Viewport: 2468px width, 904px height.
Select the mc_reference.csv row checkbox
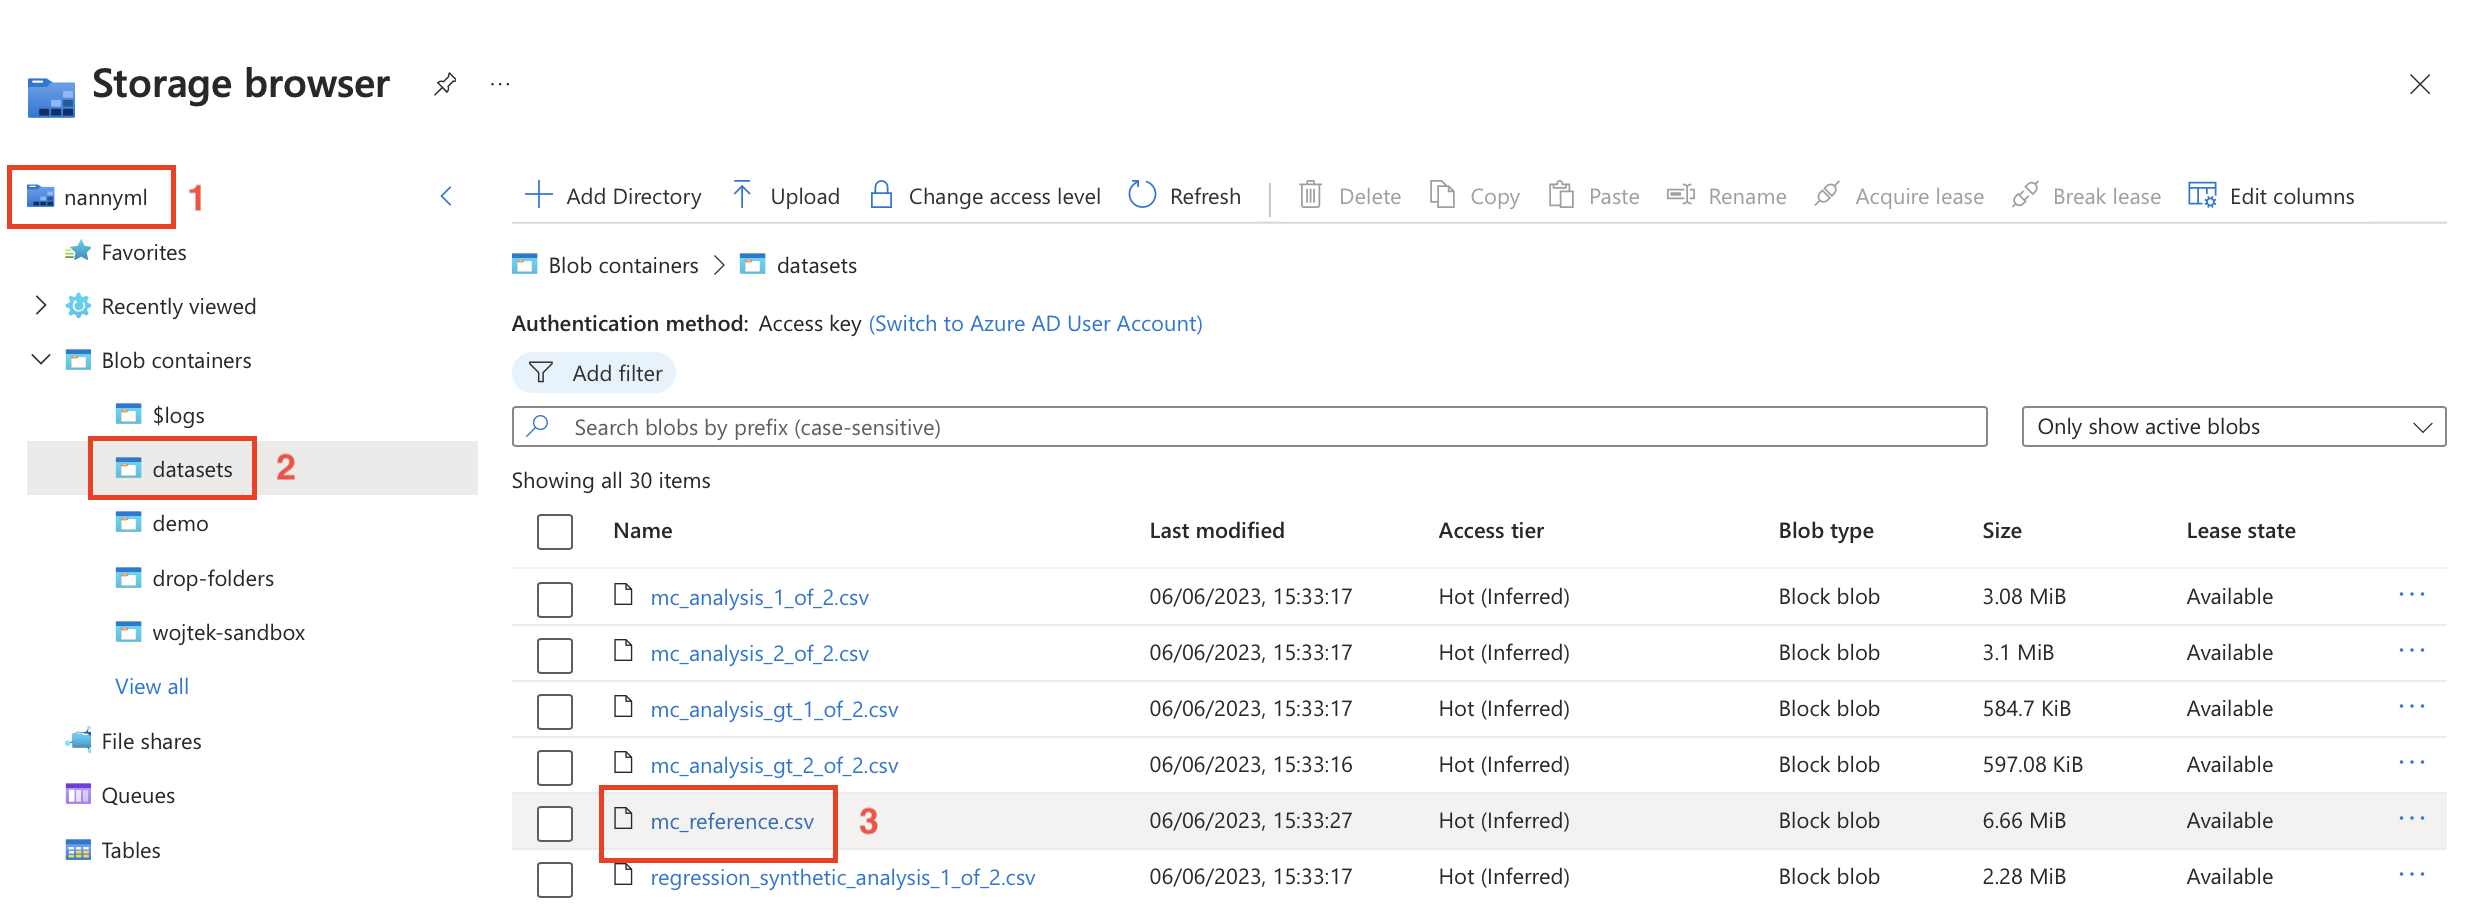click(555, 823)
